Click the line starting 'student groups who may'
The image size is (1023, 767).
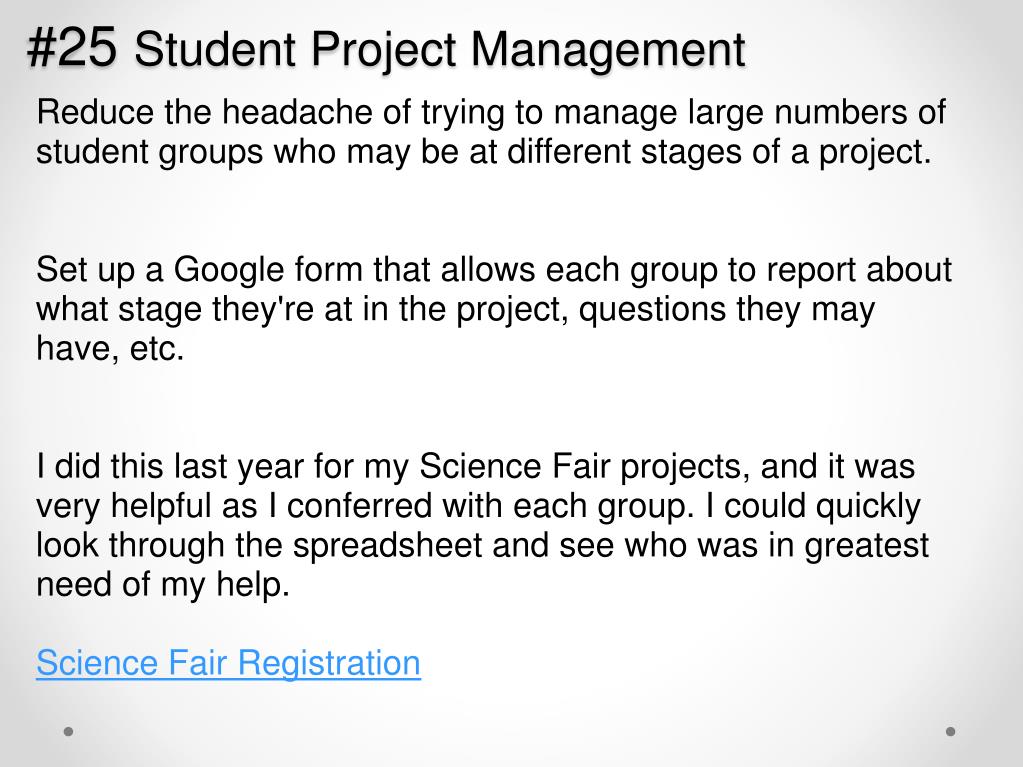(483, 152)
